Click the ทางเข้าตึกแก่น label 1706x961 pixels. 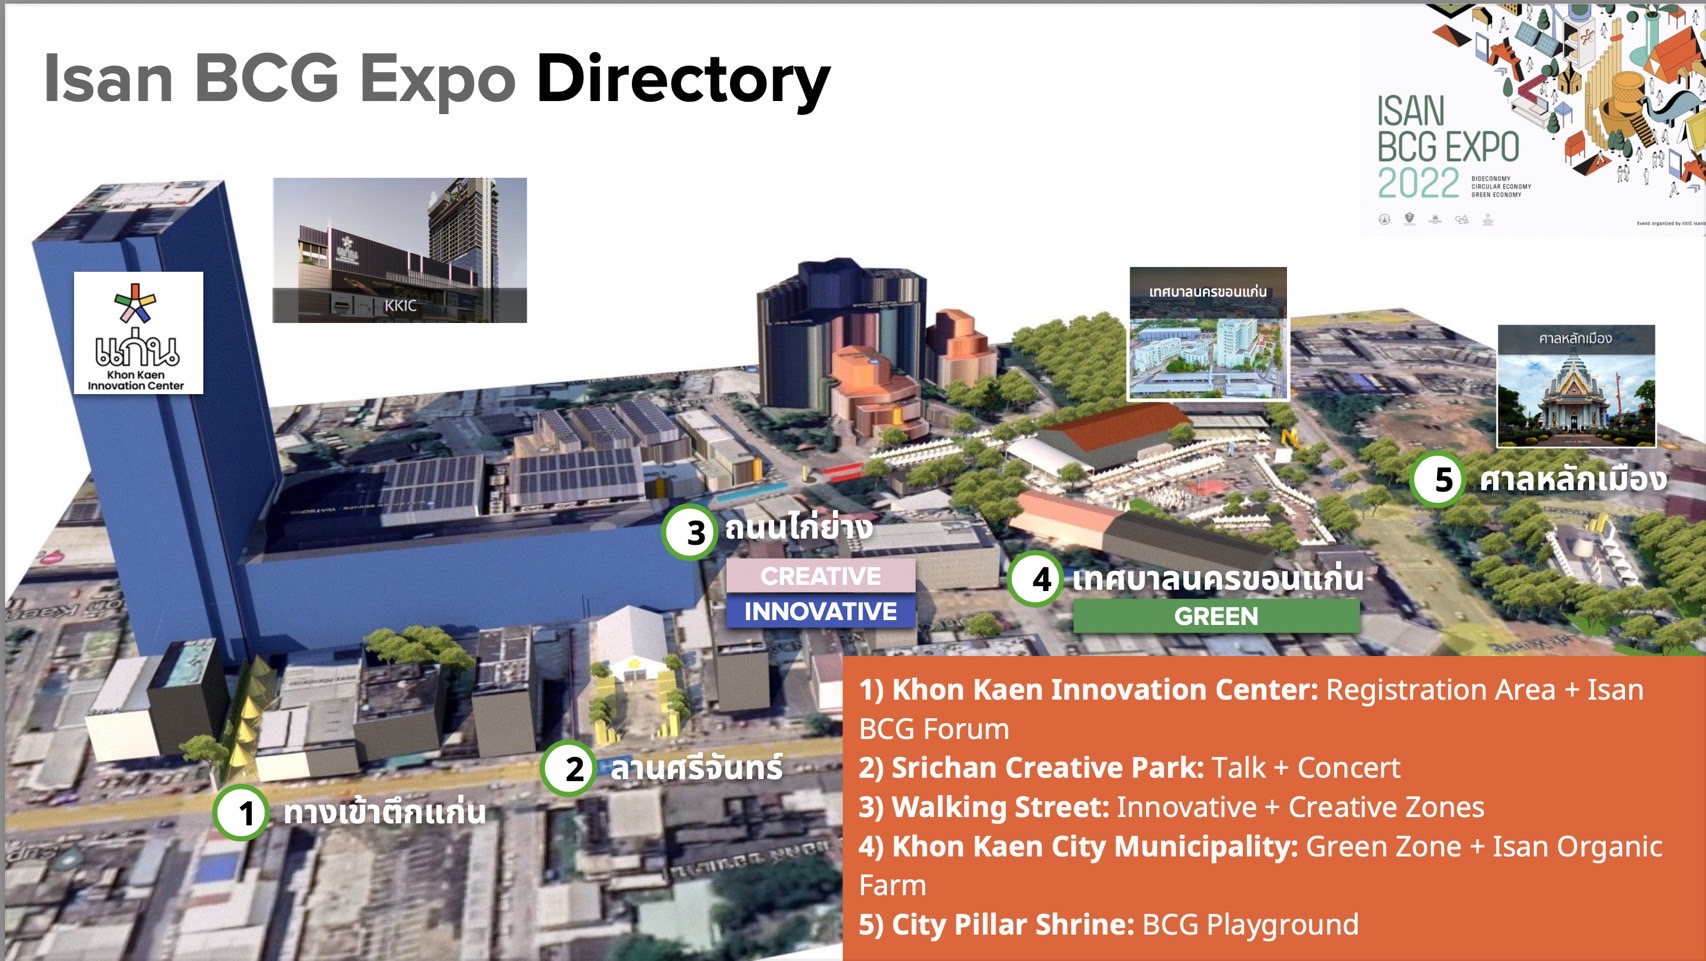tap(385, 811)
